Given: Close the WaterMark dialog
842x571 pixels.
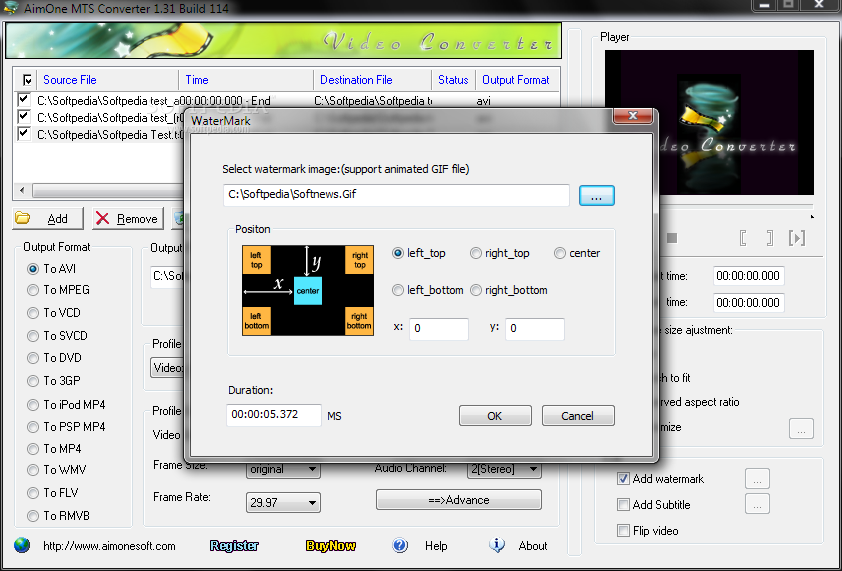Looking at the screenshot, I should [x=633, y=115].
